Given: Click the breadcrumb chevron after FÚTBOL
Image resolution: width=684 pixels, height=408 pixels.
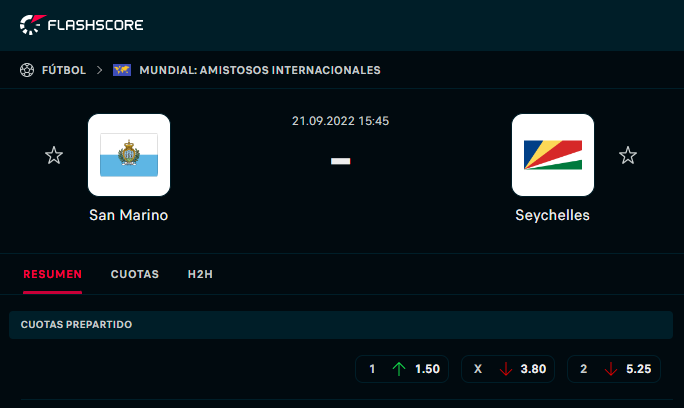Looking at the screenshot, I should coord(99,70).
